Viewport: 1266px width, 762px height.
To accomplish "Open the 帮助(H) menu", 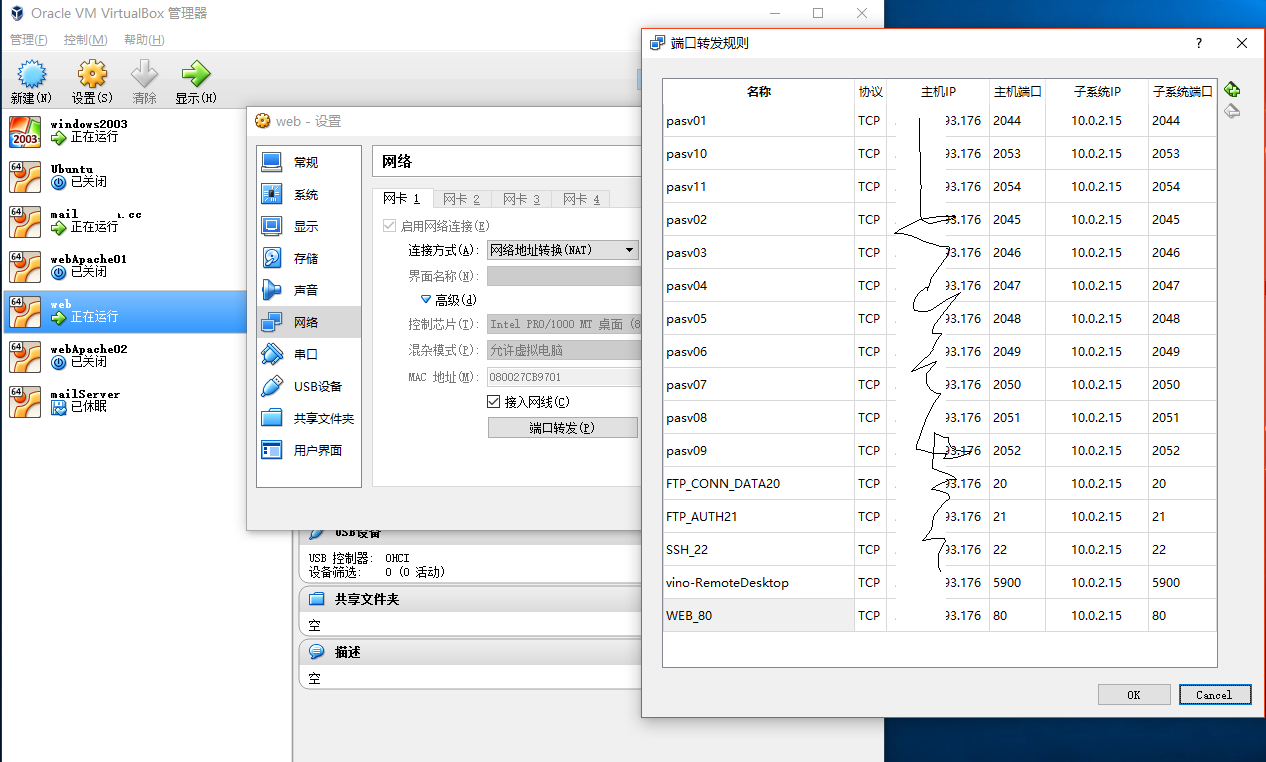I will [x=144, y=40].
